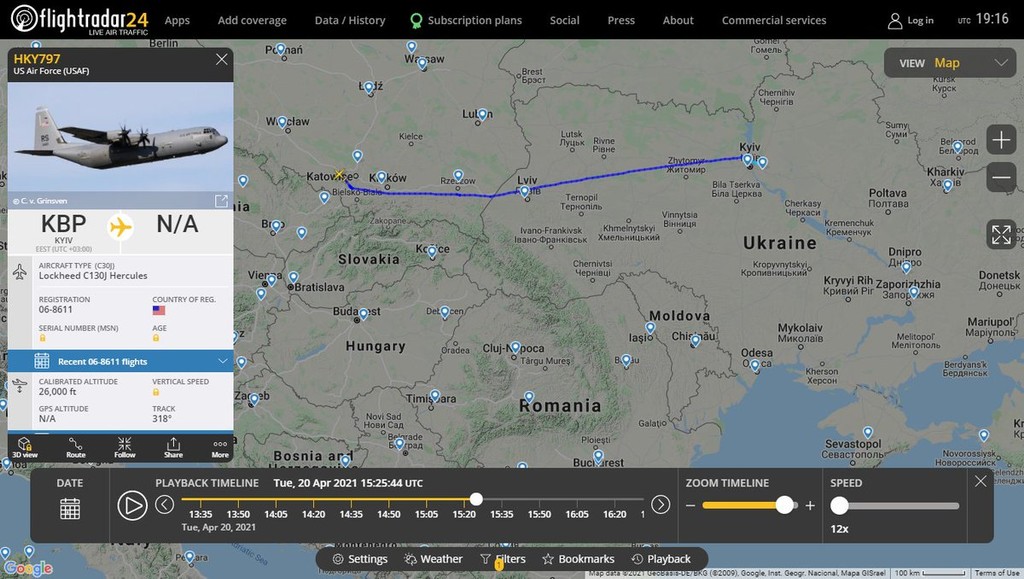Image resolution: width=1024 pixels, height=579 pixels.
Task: Expand Recent 06-8611 flights section
Action: (x=120, y=361)
